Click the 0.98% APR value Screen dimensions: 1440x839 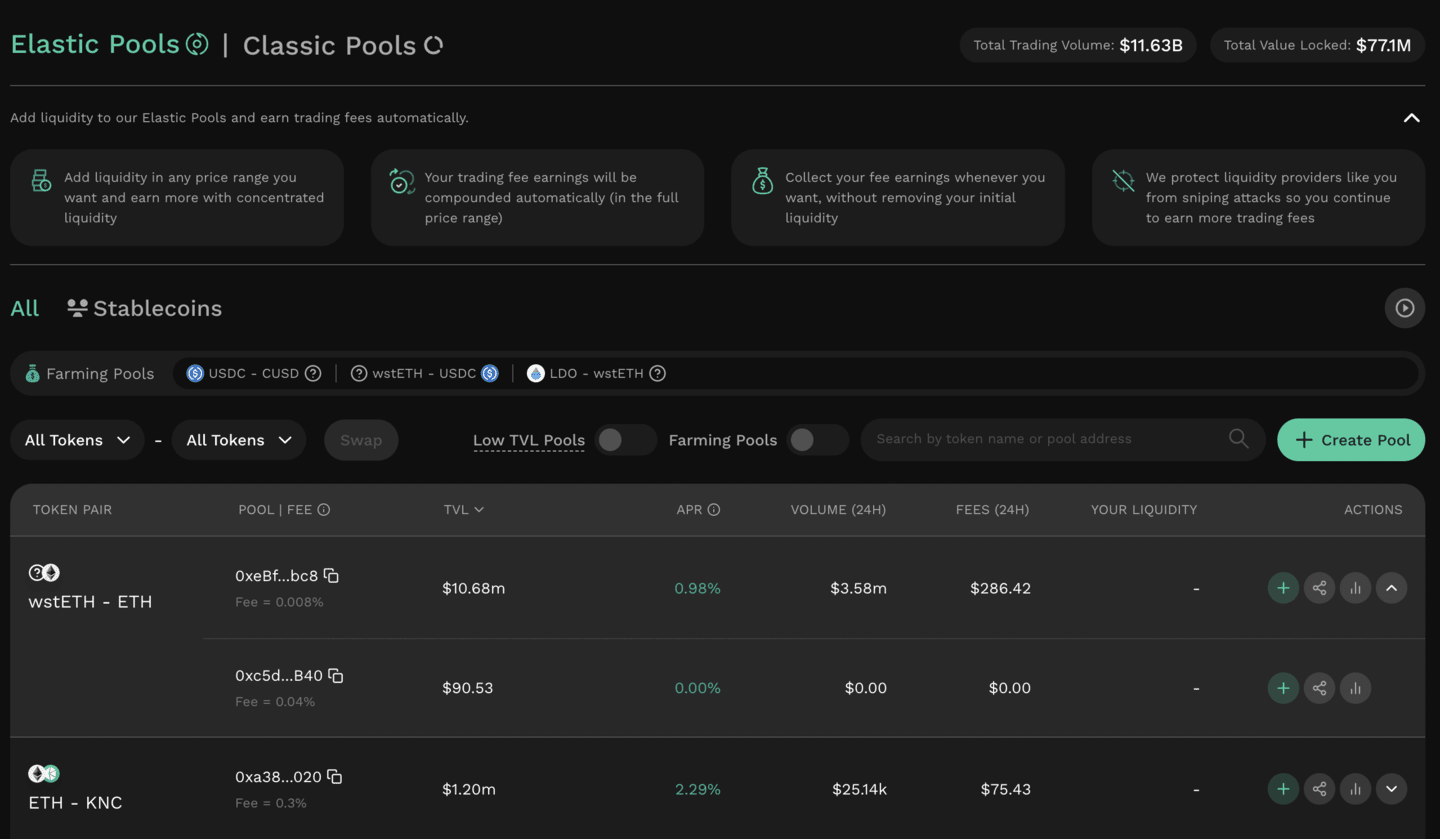click(x=697, y=588)
